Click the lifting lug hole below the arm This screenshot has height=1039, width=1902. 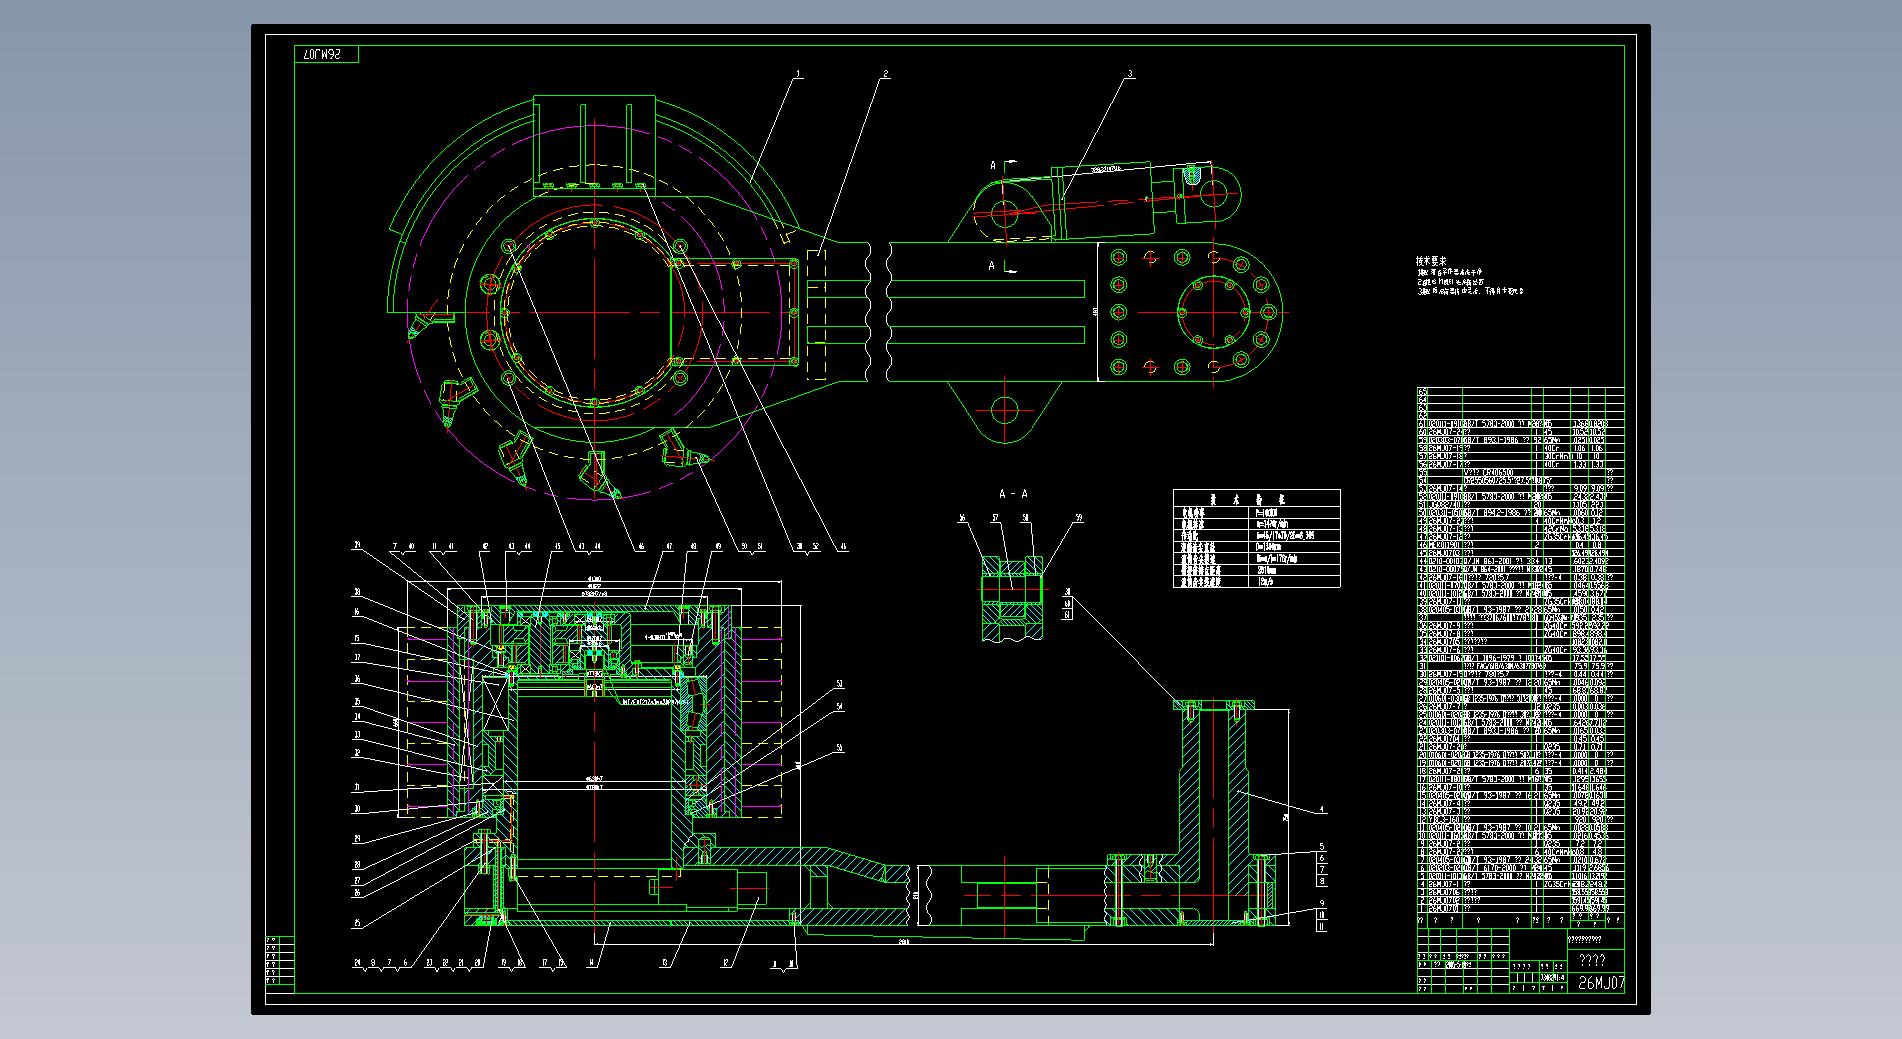tap(1004, 409)
